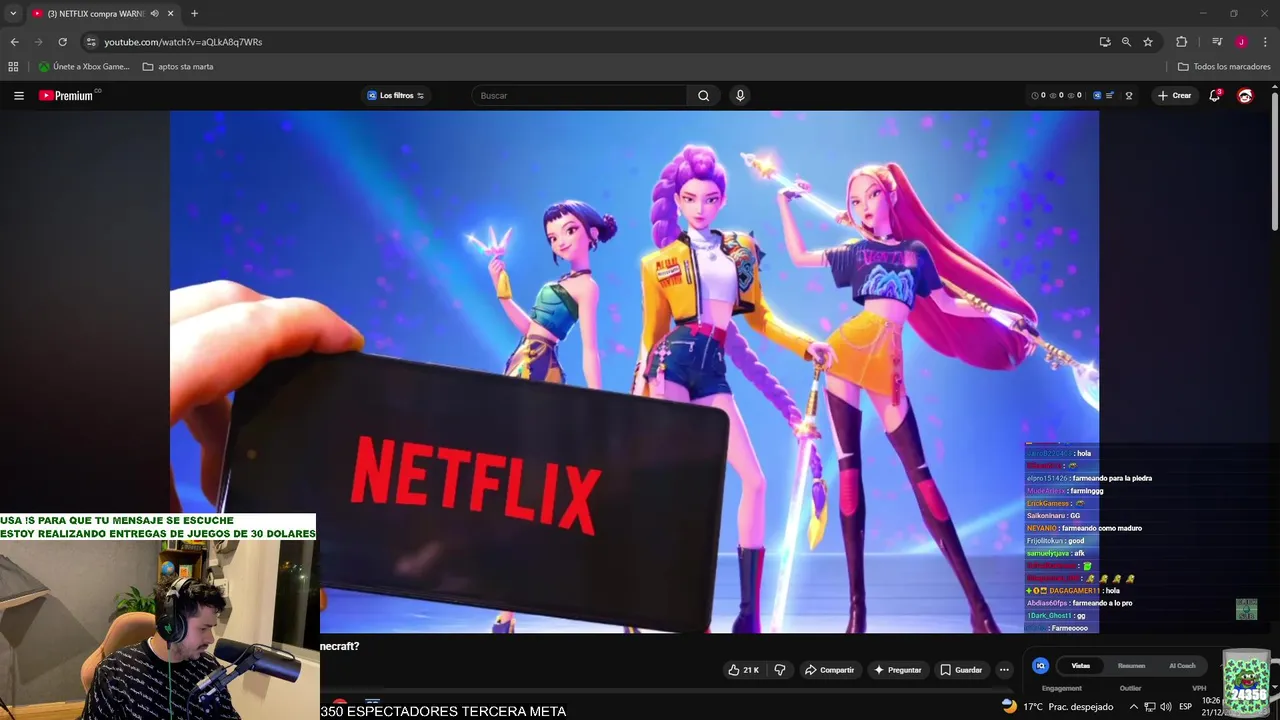Open the trophy icon in YouTube header
The height and width of the screenshot is (720, 1280).
[1129, 96]
